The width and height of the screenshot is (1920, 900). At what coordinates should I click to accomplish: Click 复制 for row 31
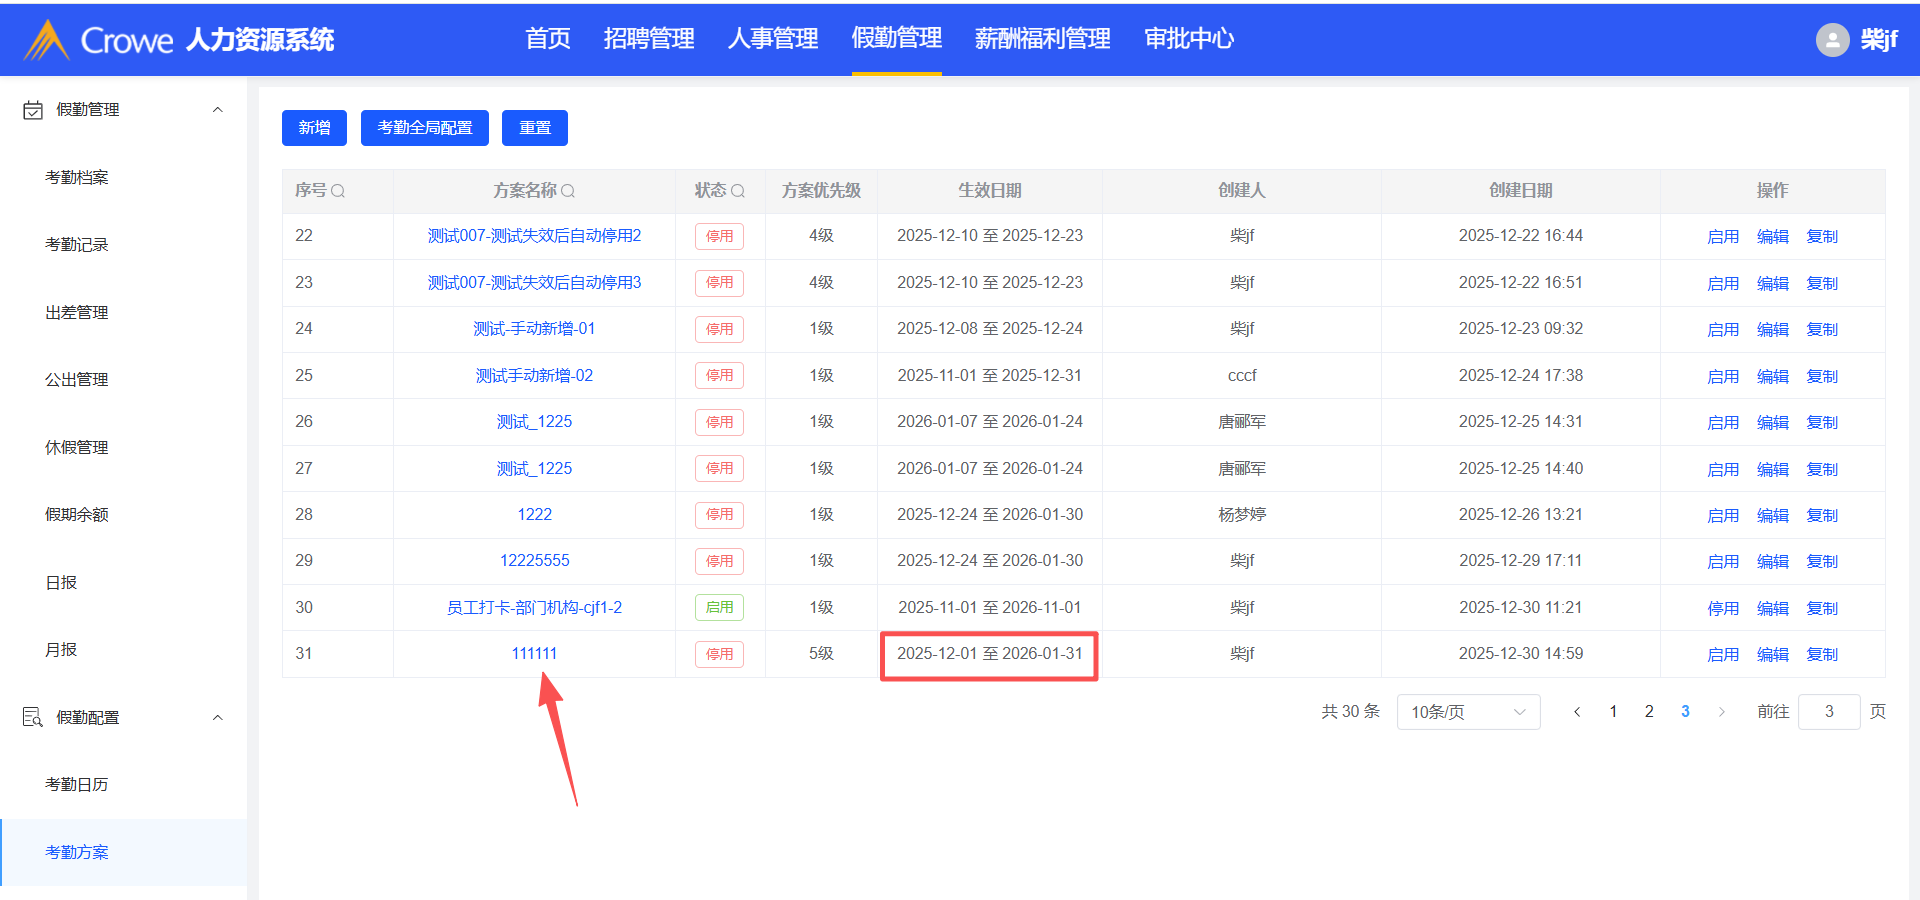point(1822,655)
